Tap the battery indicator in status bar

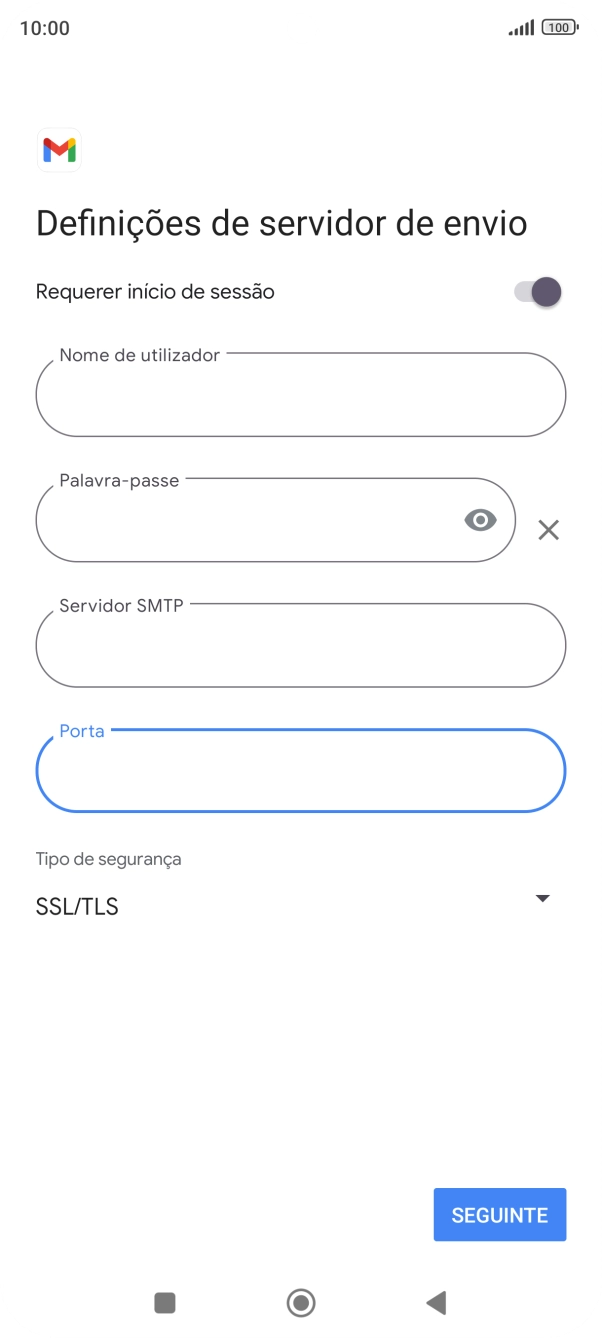click(x=559, y=28)
